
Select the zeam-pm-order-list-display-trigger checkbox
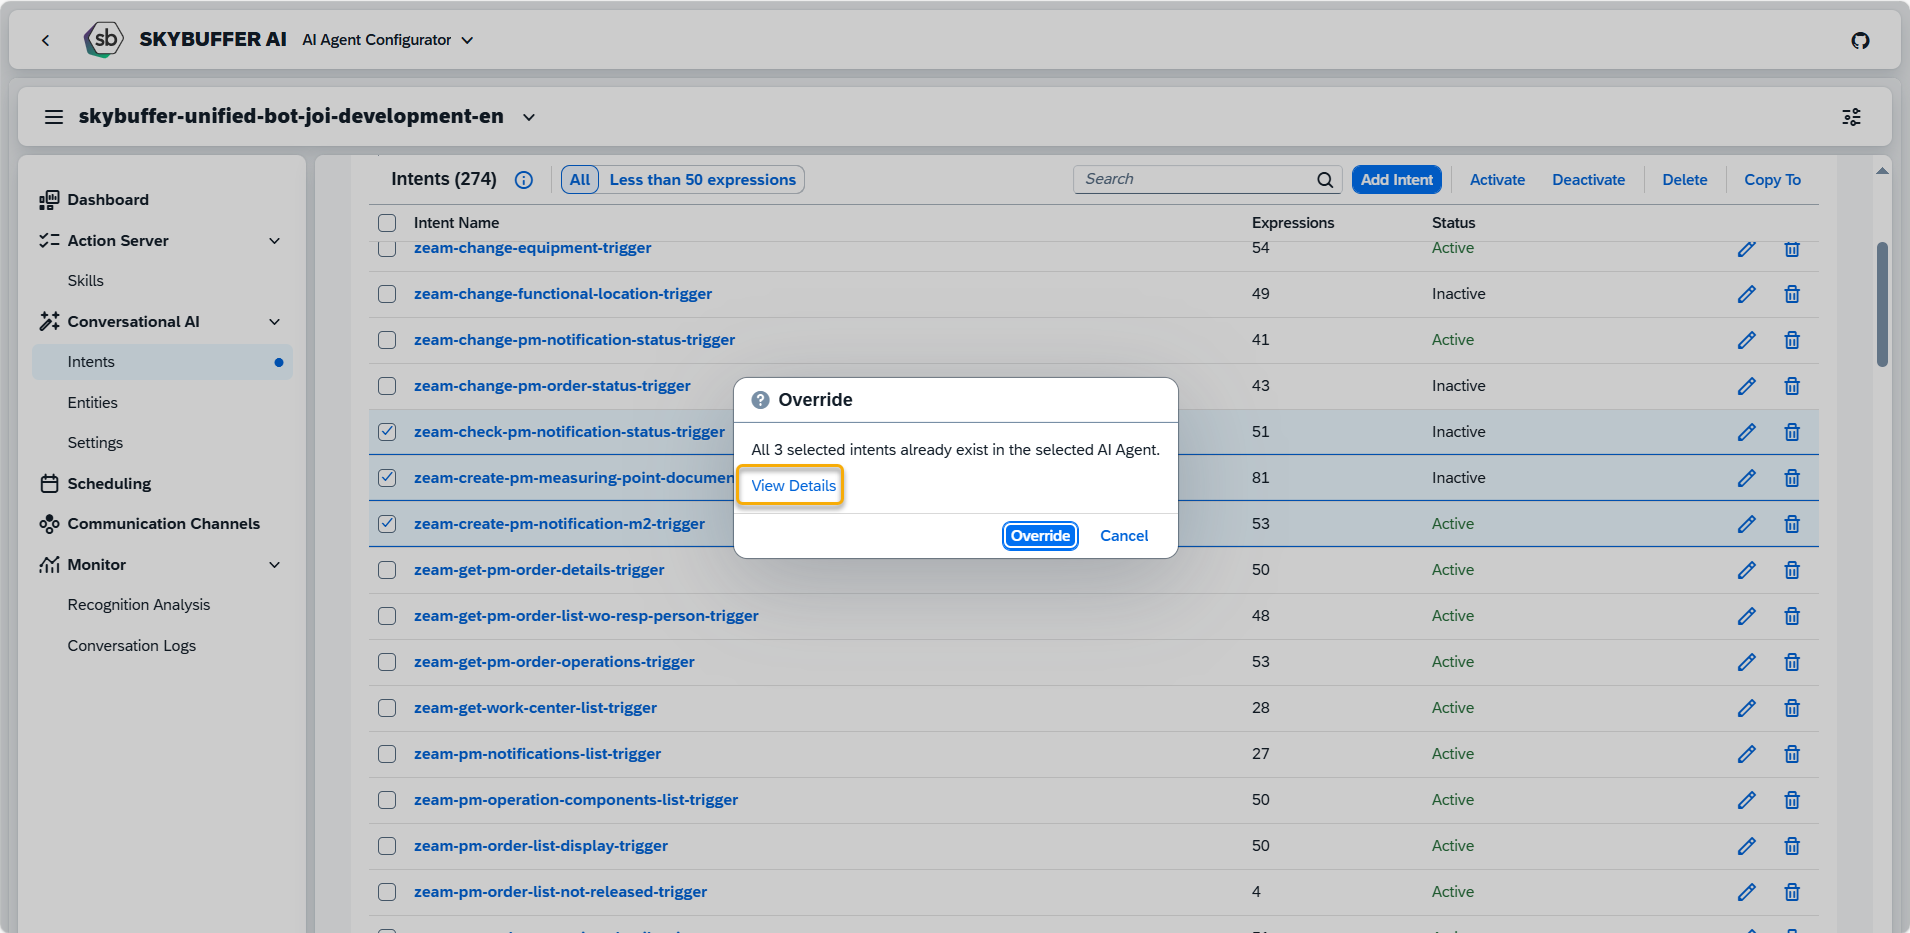(387, 846)
